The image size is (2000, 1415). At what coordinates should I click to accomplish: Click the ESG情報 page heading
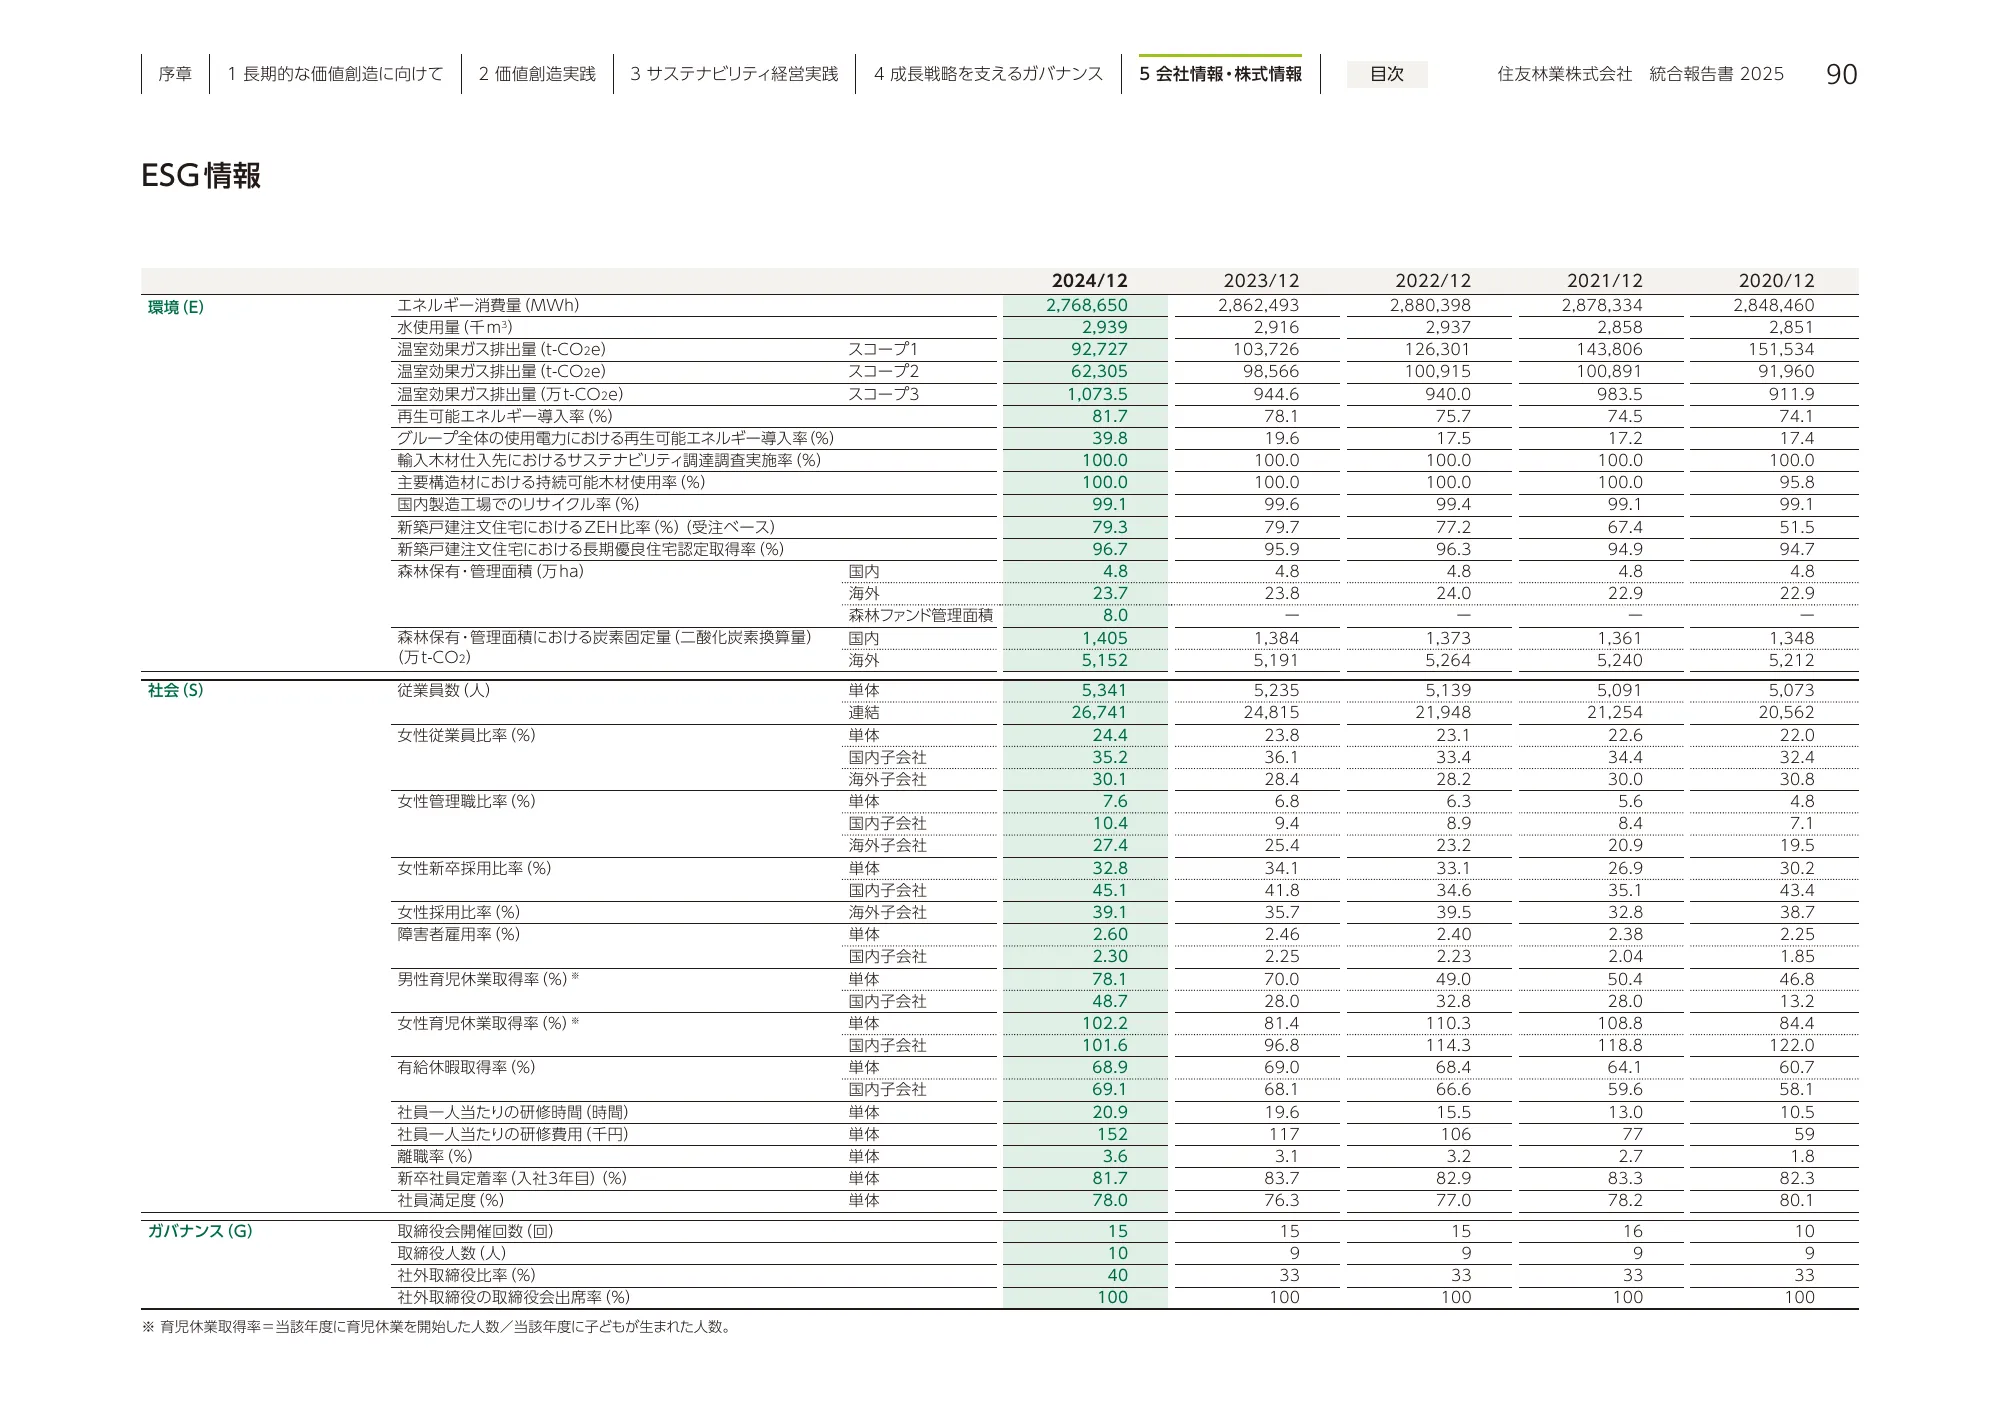(x=201, y=176)
